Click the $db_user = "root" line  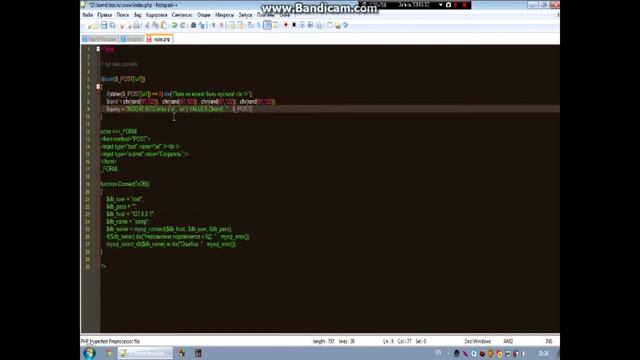coord(124,199)
